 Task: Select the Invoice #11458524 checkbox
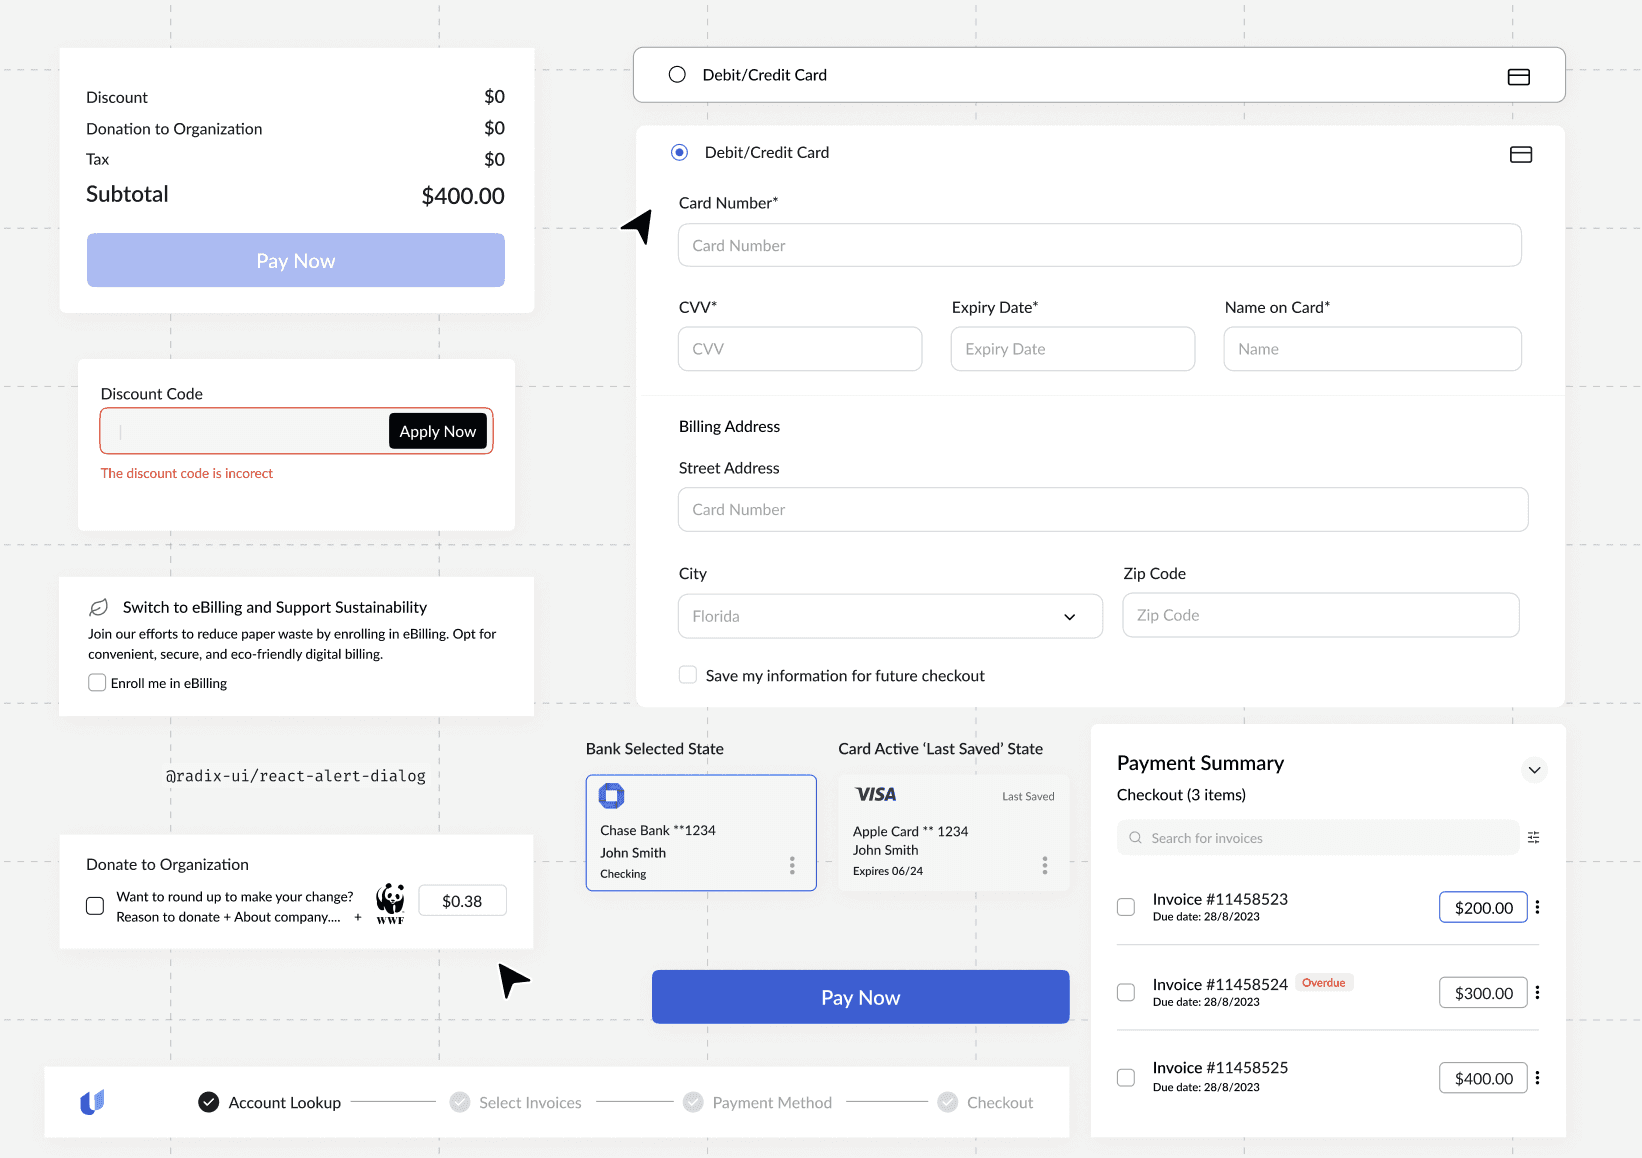tap(1126, 992)
